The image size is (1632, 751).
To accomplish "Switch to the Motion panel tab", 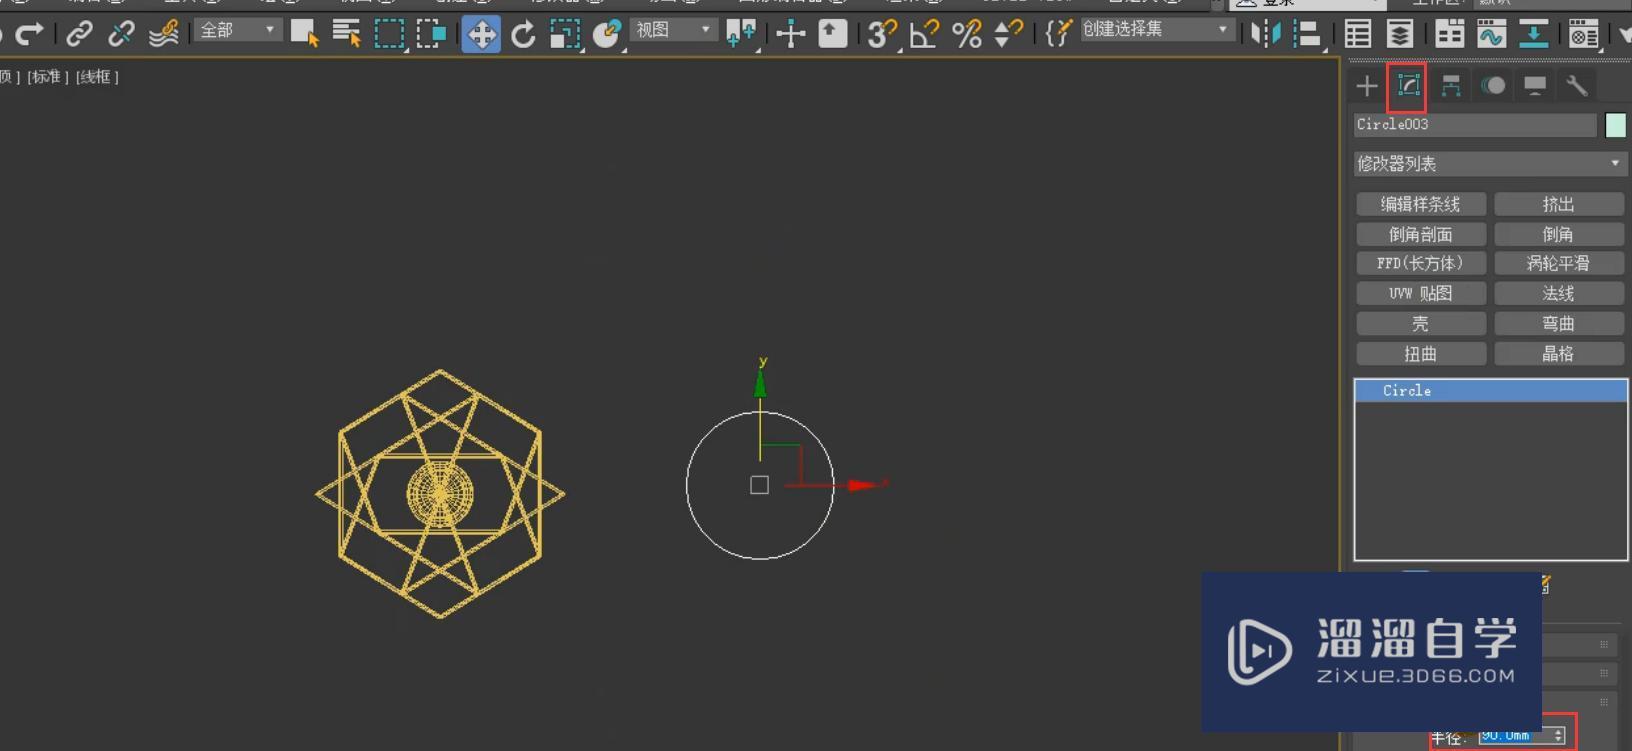I will tap(1493, 86).
